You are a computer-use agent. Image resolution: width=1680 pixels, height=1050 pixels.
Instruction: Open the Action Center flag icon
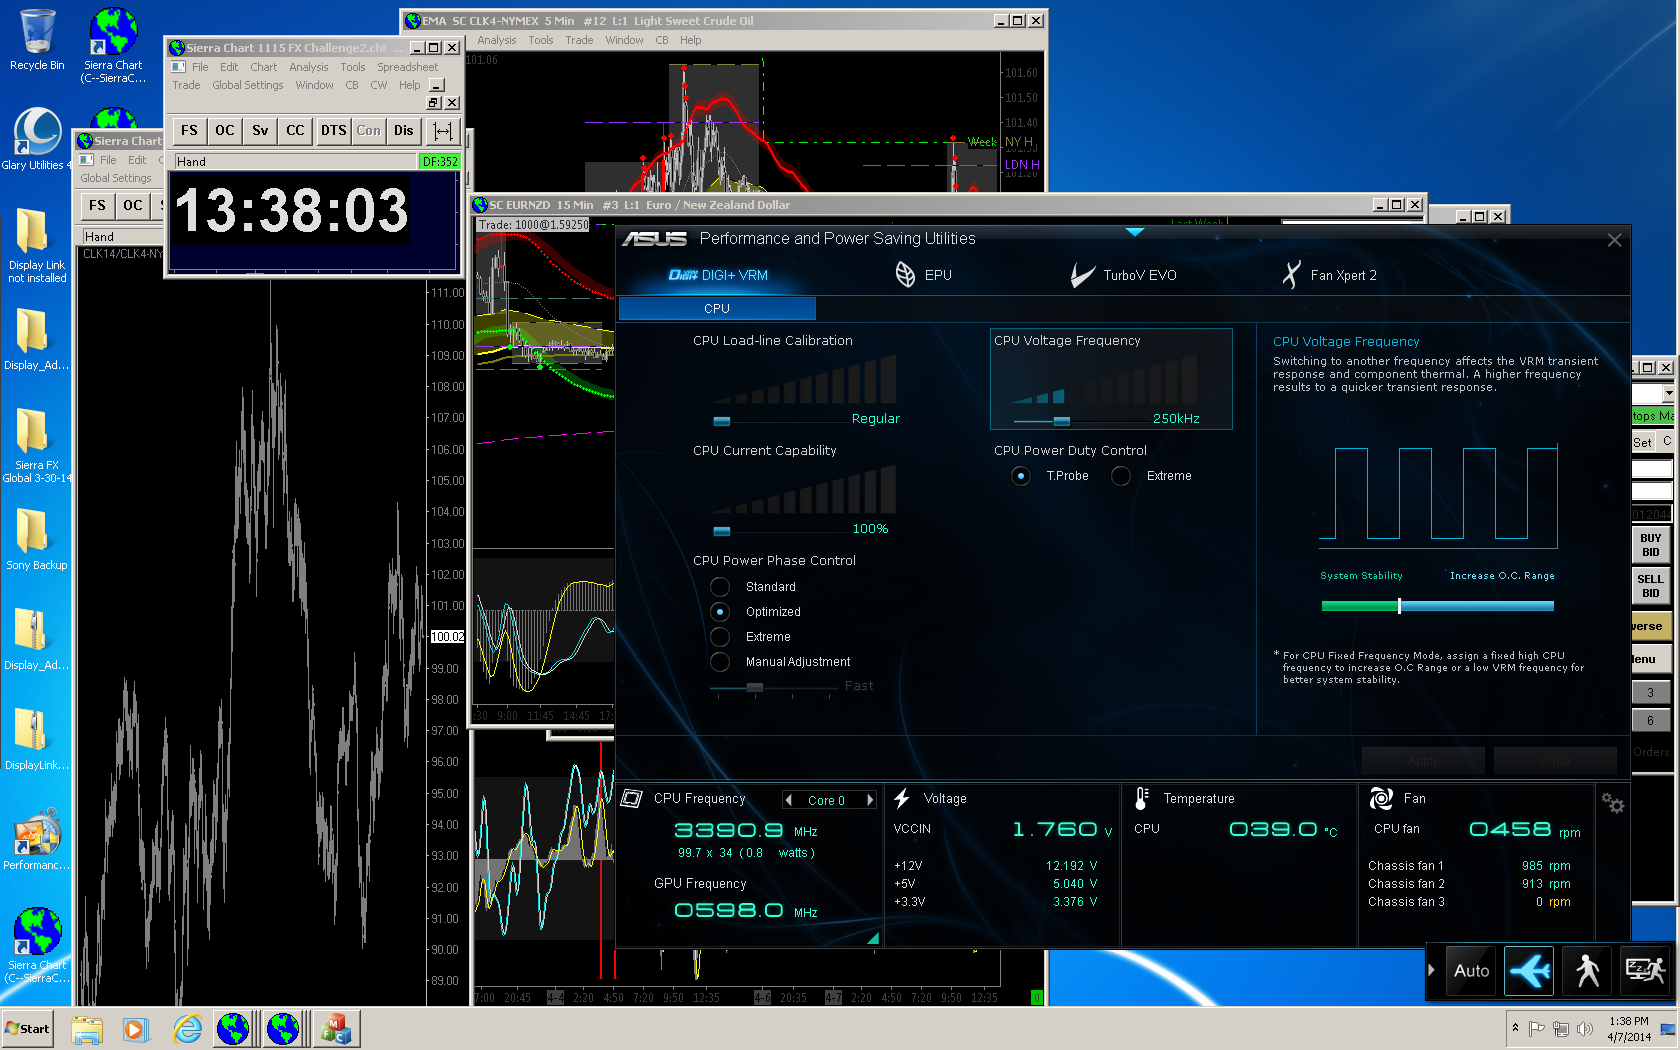pos(1537,1028)
